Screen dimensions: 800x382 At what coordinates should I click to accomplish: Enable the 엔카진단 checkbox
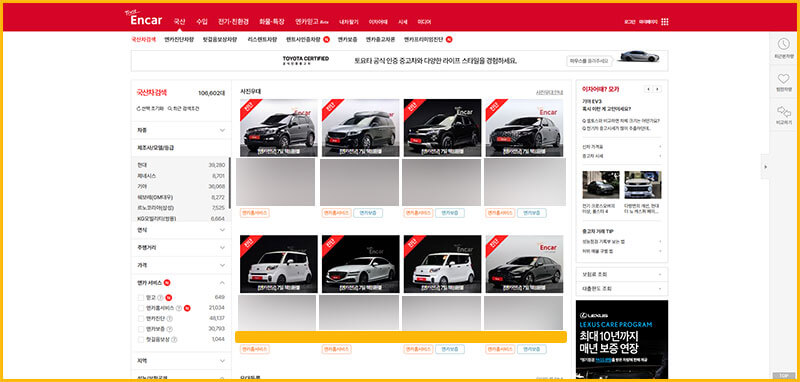tap(141, 318)
